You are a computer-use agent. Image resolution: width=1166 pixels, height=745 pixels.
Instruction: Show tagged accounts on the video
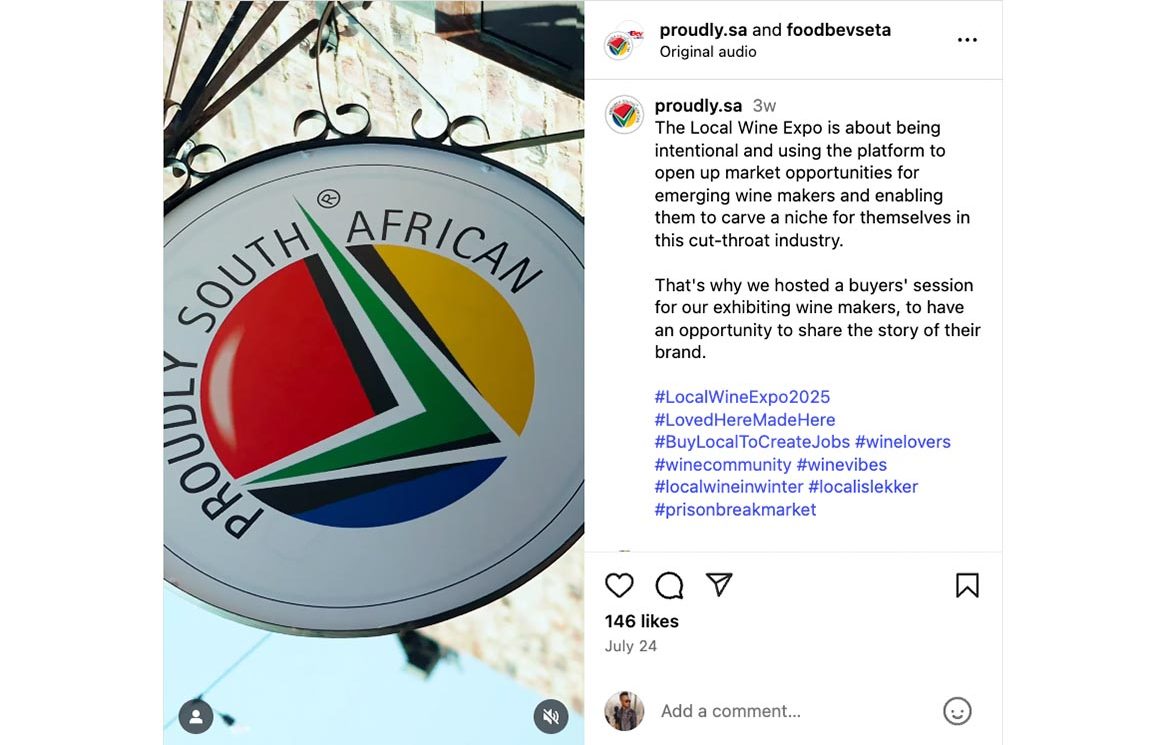pos(196,716)
